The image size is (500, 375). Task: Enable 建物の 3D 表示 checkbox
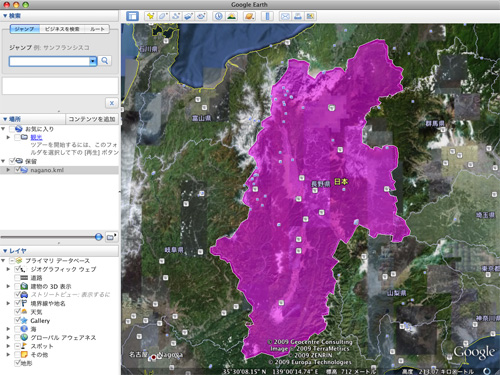(x=17, y=286)
